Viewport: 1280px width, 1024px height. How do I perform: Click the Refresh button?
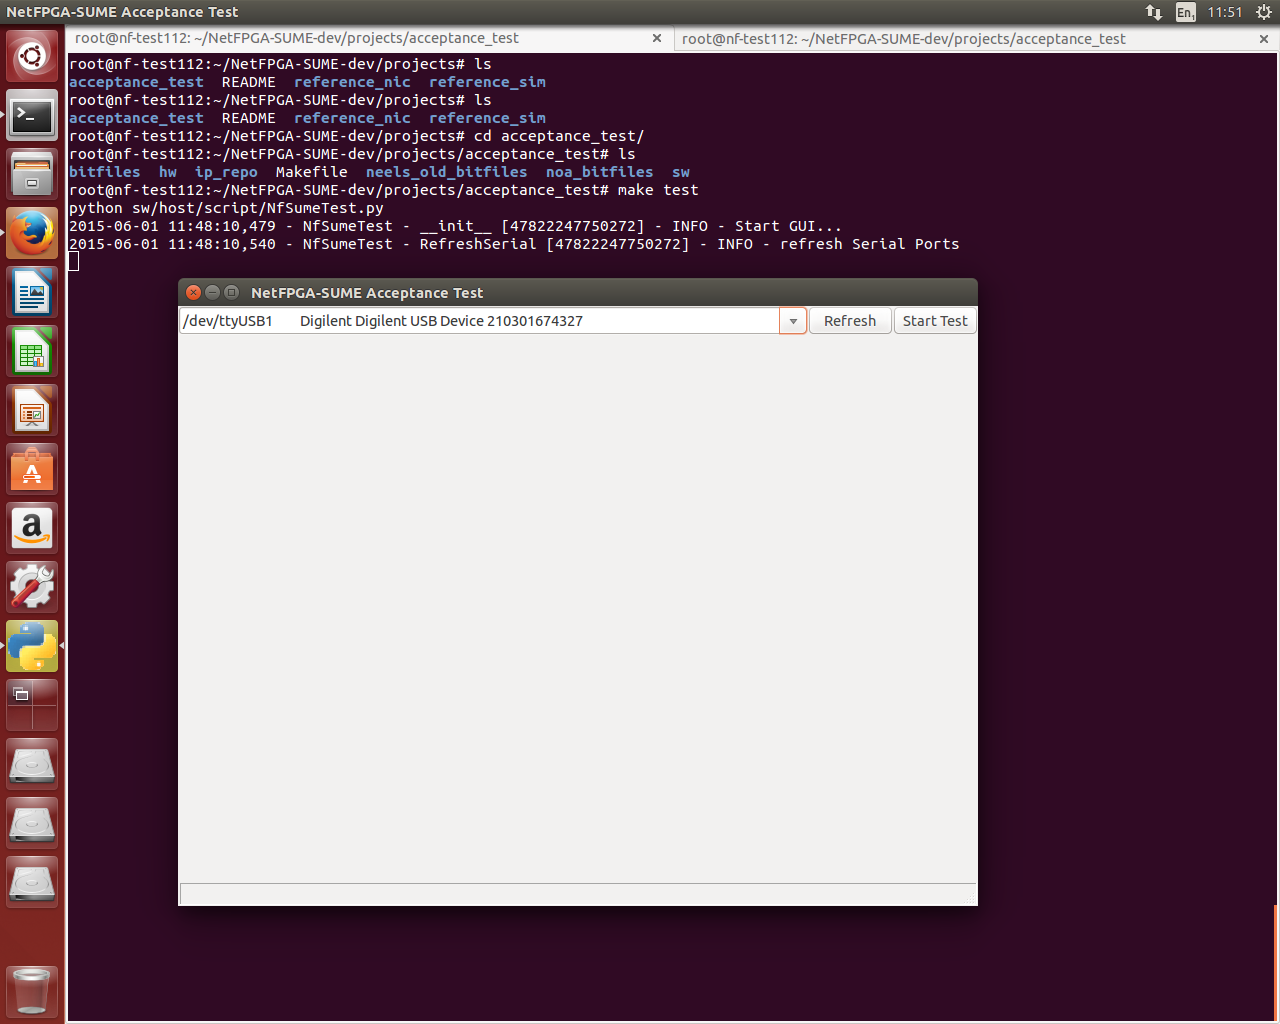pos(849,321)
